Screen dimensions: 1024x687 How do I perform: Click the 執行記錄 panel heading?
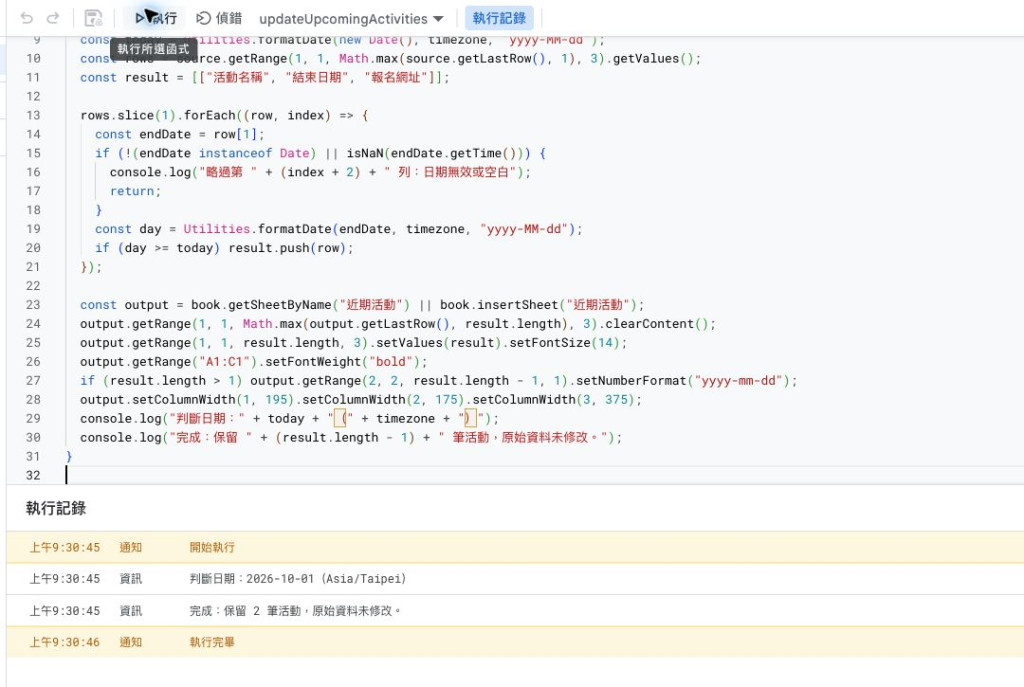tap(56, 508)
